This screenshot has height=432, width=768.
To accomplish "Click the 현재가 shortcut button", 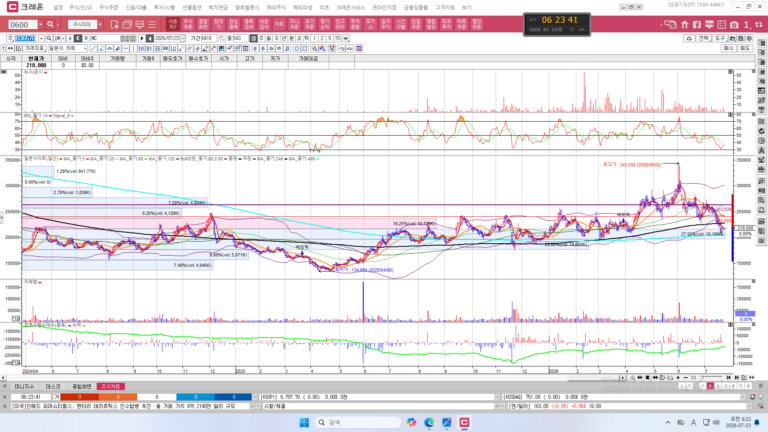I will coord(218,24).
